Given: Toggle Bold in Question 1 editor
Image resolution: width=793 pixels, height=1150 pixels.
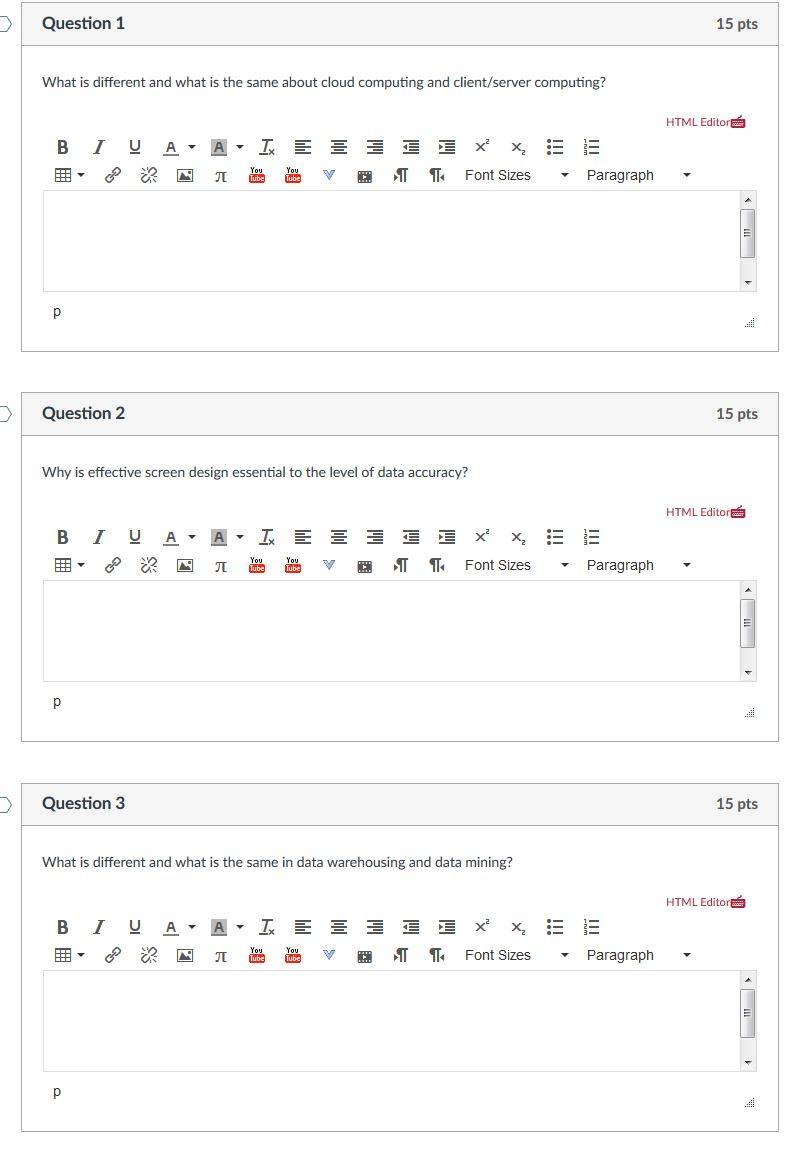Looking at the screenshot, I should [62, 147].
